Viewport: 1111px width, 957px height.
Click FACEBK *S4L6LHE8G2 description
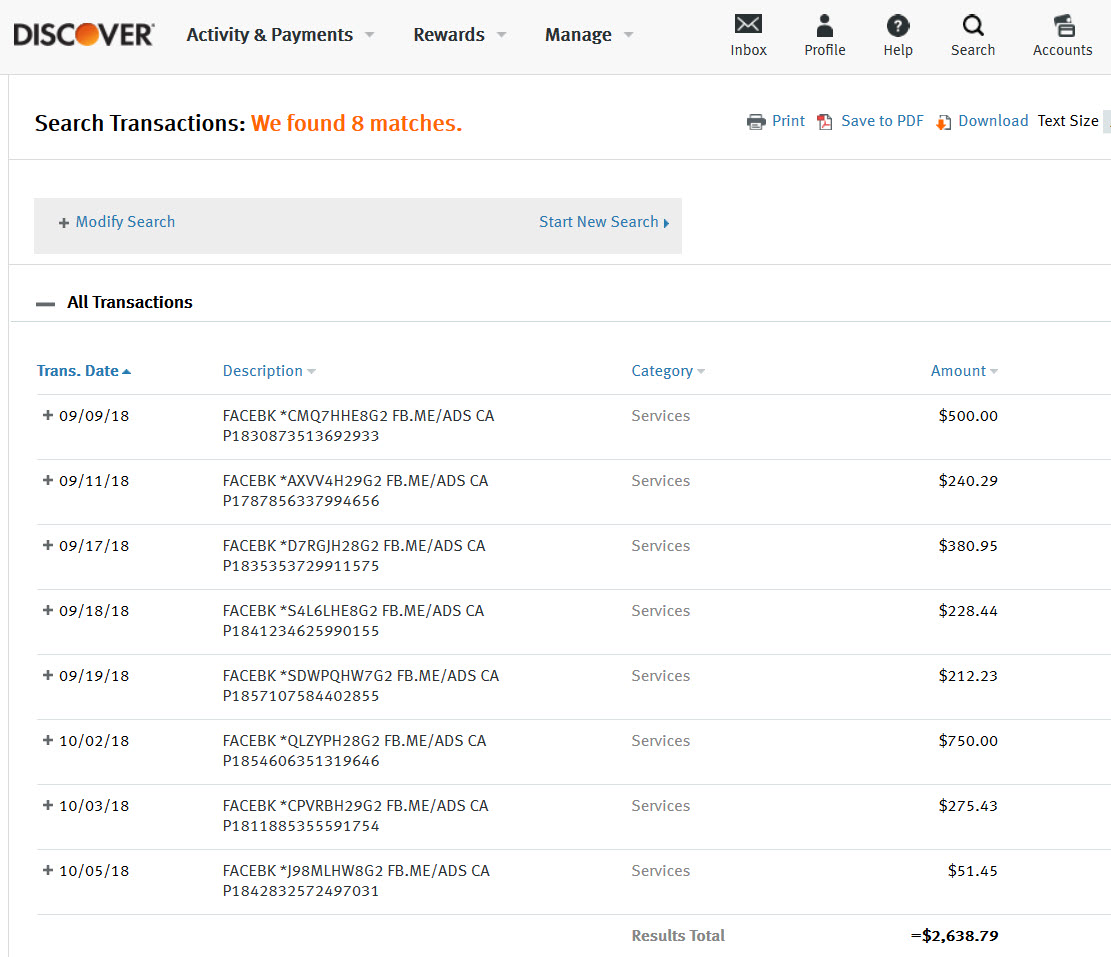pyautogui.click(x=353, y=621)
